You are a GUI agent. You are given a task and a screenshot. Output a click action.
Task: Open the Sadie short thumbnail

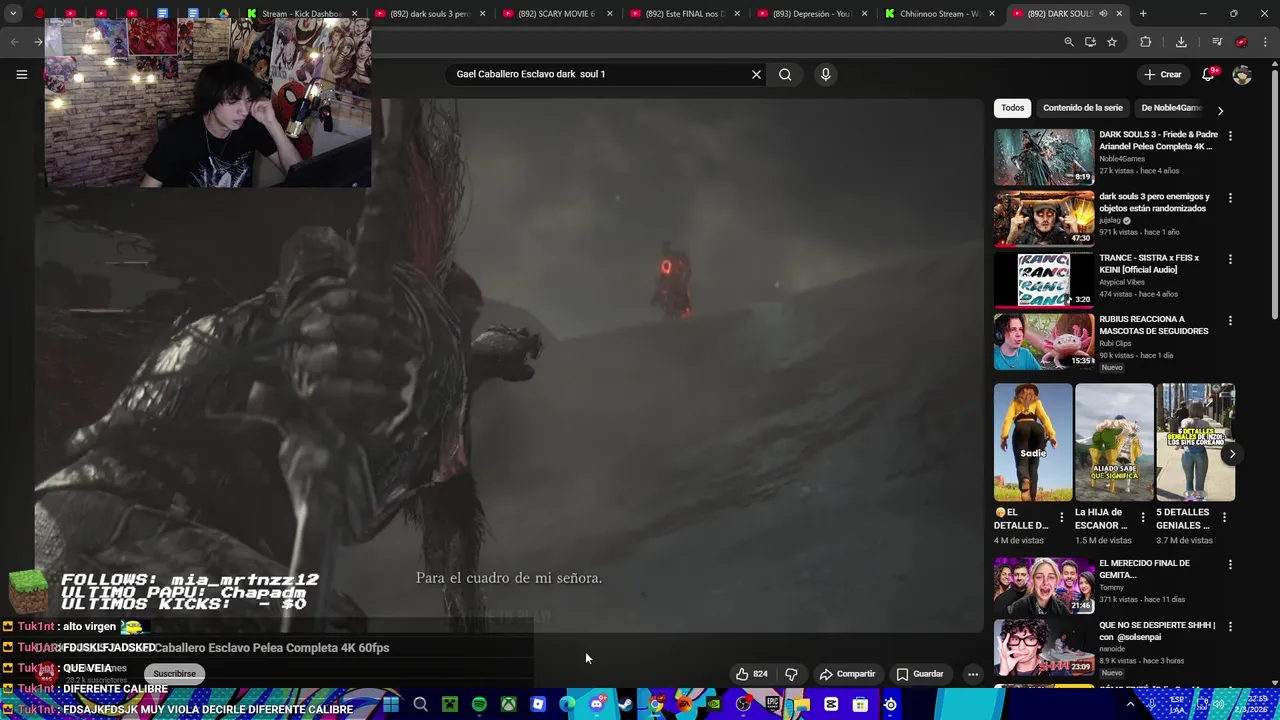(x=1033, y=442)
